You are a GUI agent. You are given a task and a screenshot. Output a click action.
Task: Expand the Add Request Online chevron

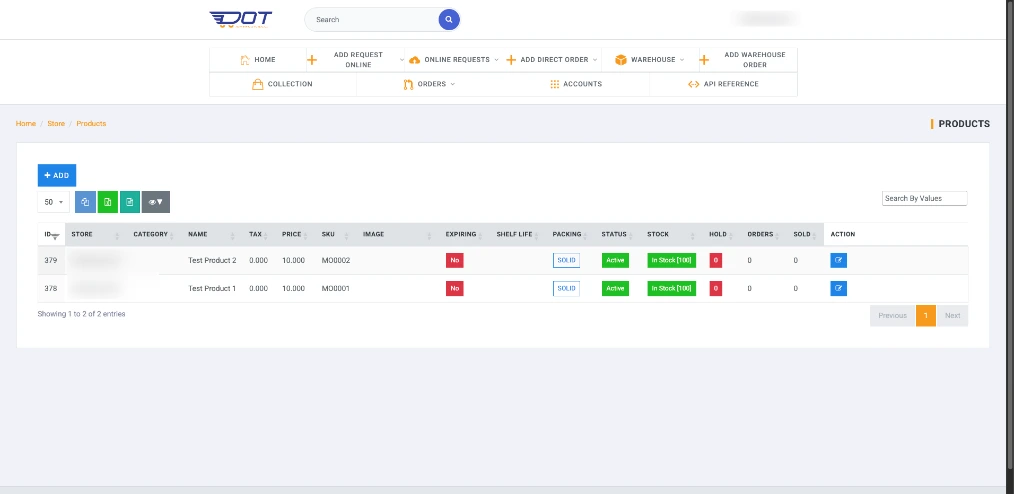402,59
